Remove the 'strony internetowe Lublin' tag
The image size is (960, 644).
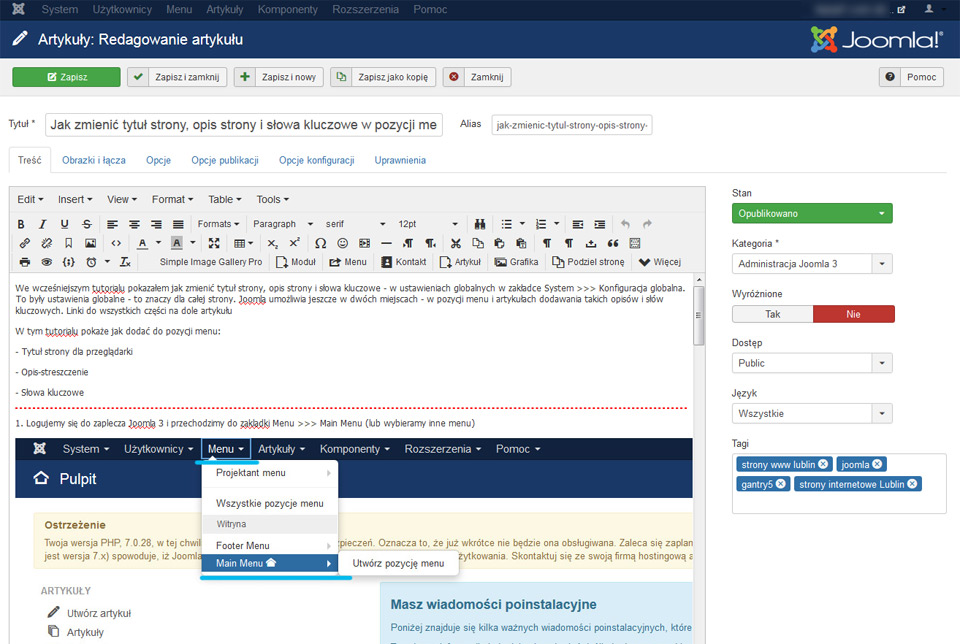coord(912,484)
